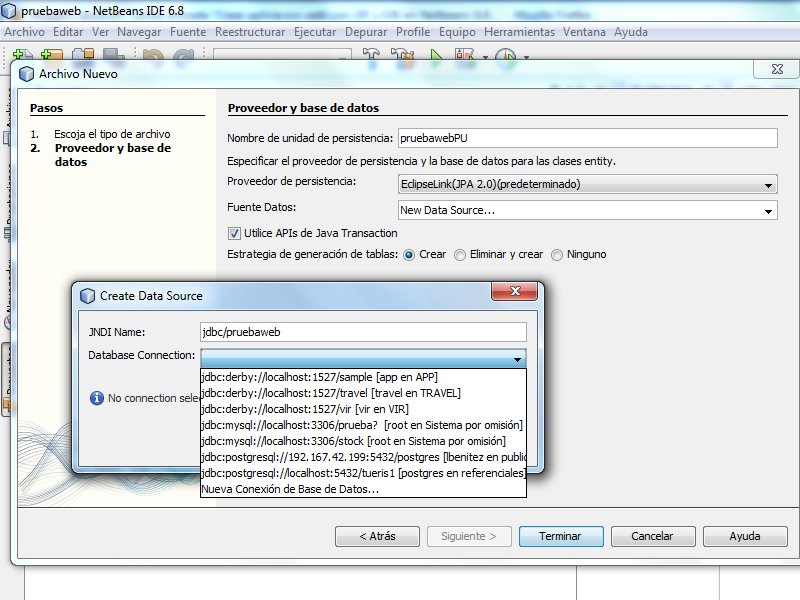The image size is (800, 600).
Task: Click the New Project toolbar icon
Action: point(52,55)
